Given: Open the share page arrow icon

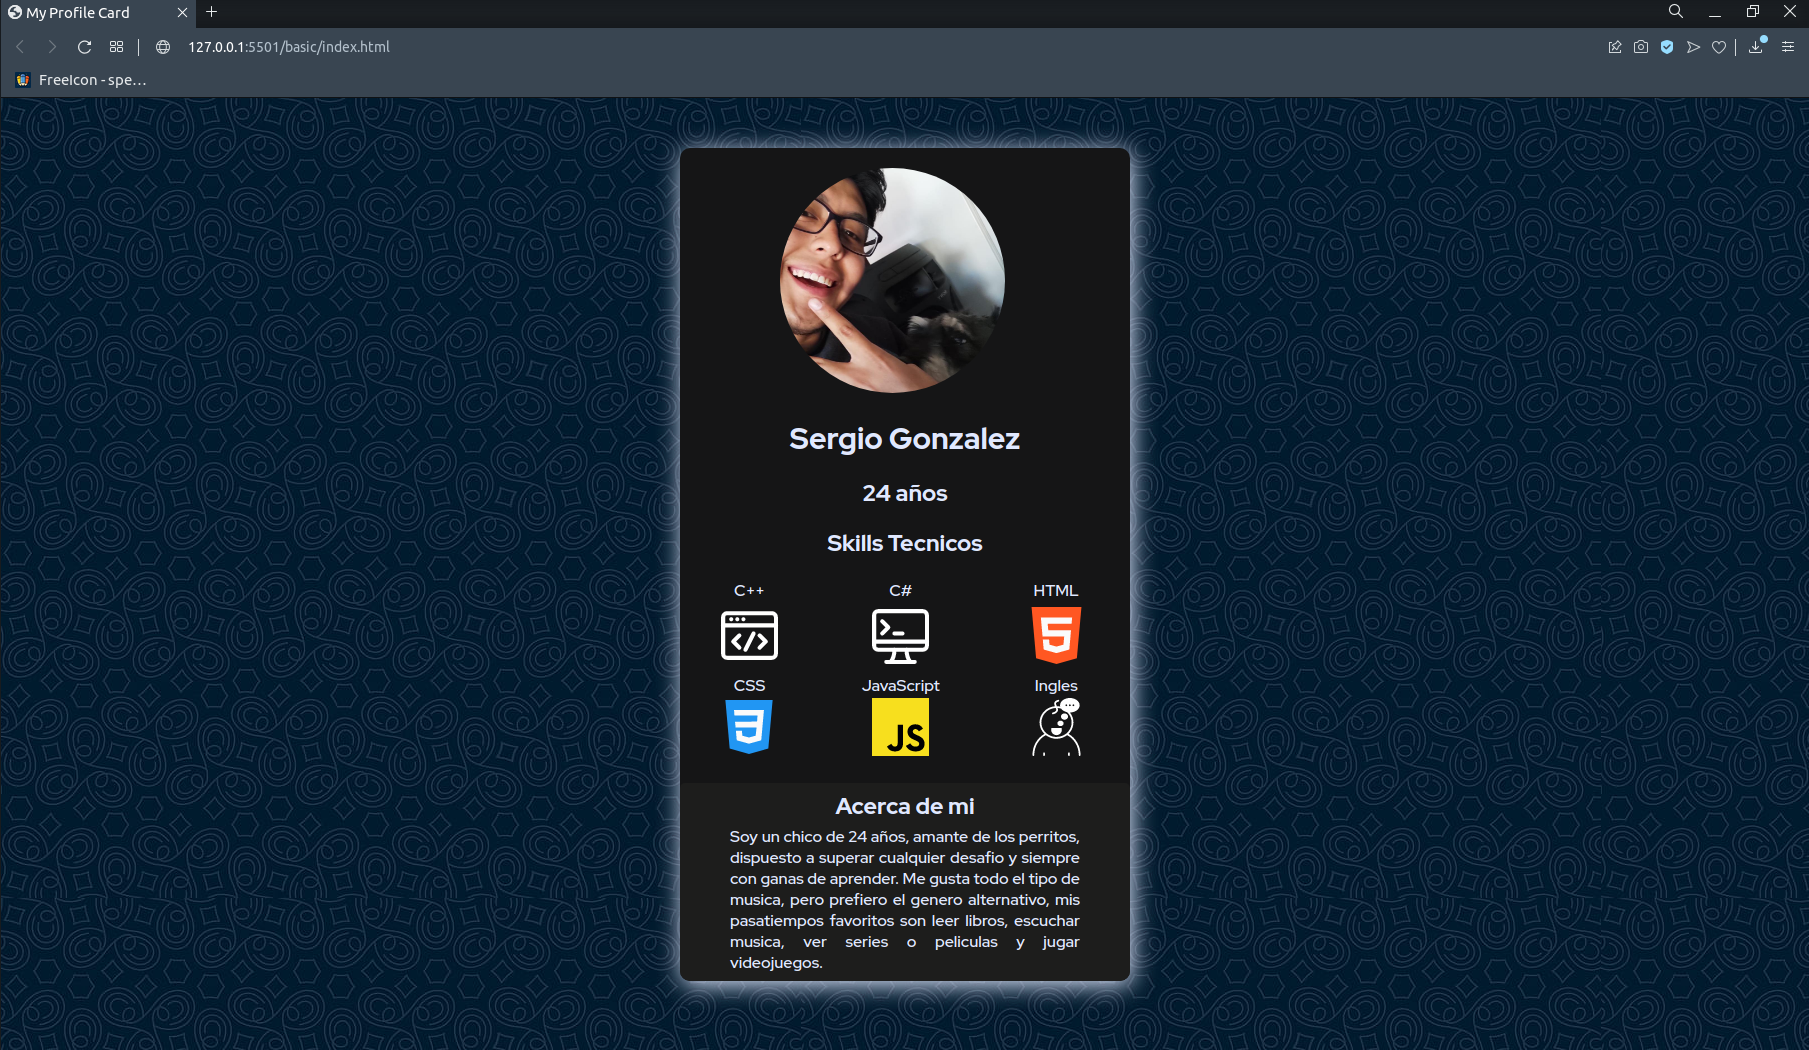Looking at the screenshot, I should (1693, 46).
